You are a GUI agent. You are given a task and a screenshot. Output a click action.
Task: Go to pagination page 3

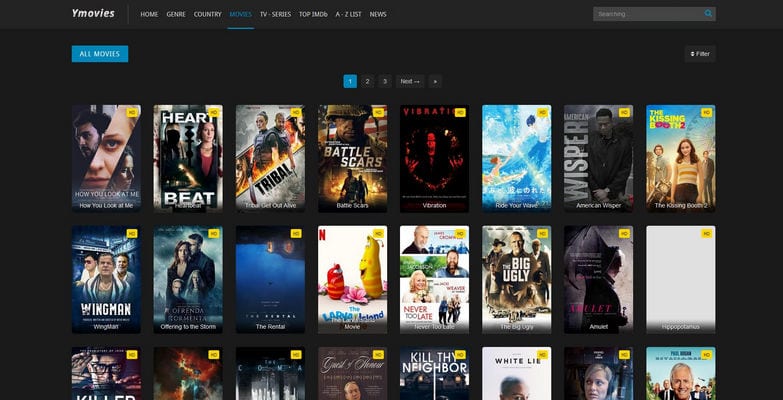pyautogui.click(x=385, y=81)
